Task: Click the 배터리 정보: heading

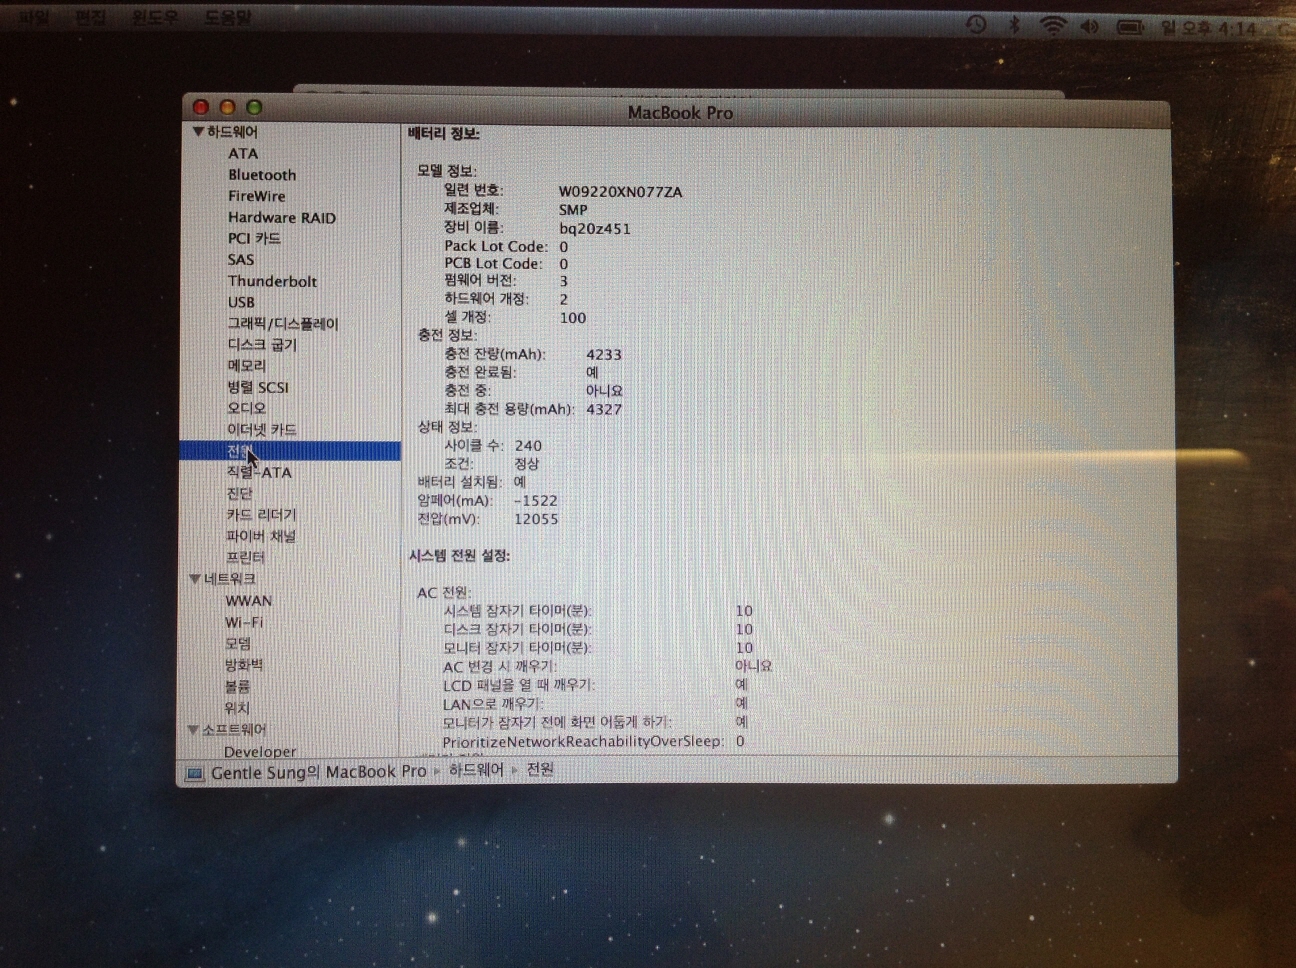Action: pyautogui.click(x=444, y=134)
